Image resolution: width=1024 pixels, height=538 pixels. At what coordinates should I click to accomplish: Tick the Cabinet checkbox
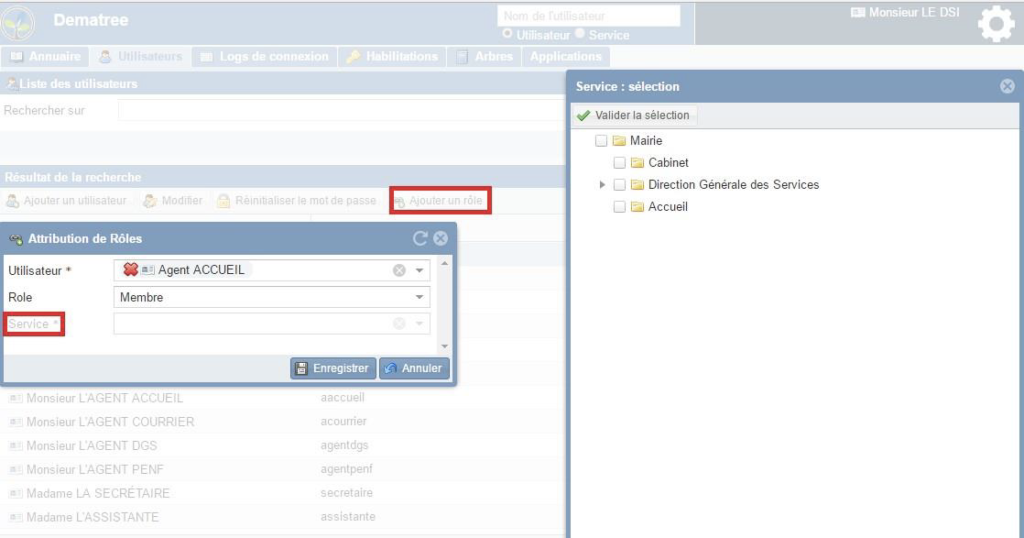pos(619,163)
